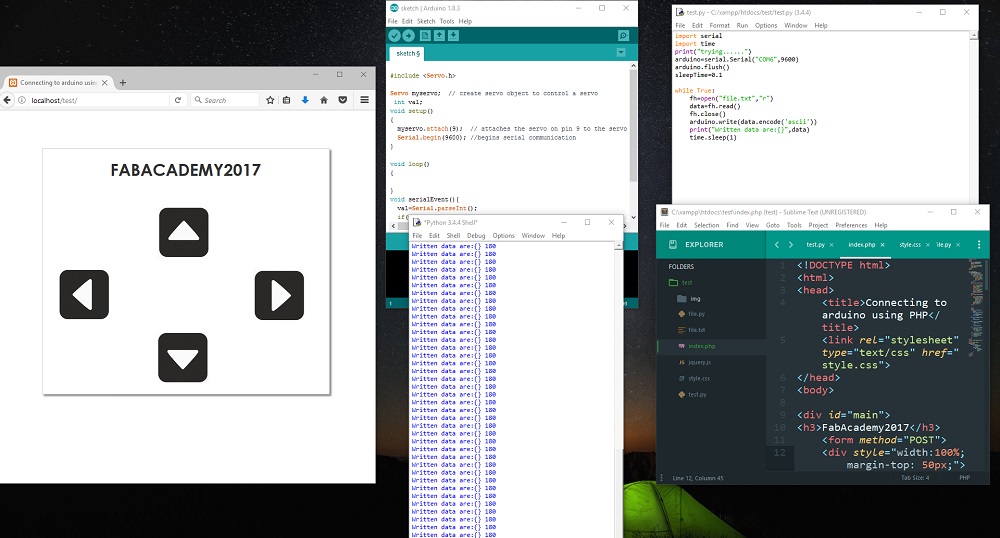This screenshot has width=1000, height=538.
Task: Click the right arrow button on webpage
Action: point(279,295)
